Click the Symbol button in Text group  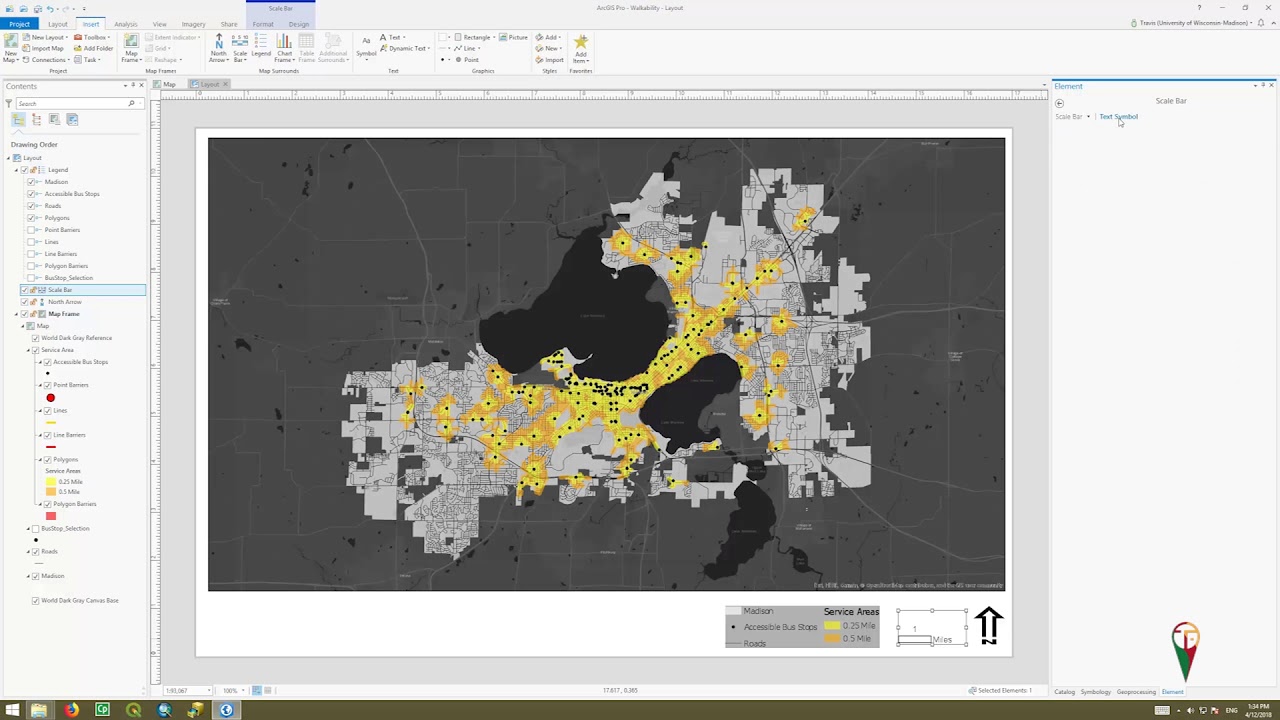point(366,46)
